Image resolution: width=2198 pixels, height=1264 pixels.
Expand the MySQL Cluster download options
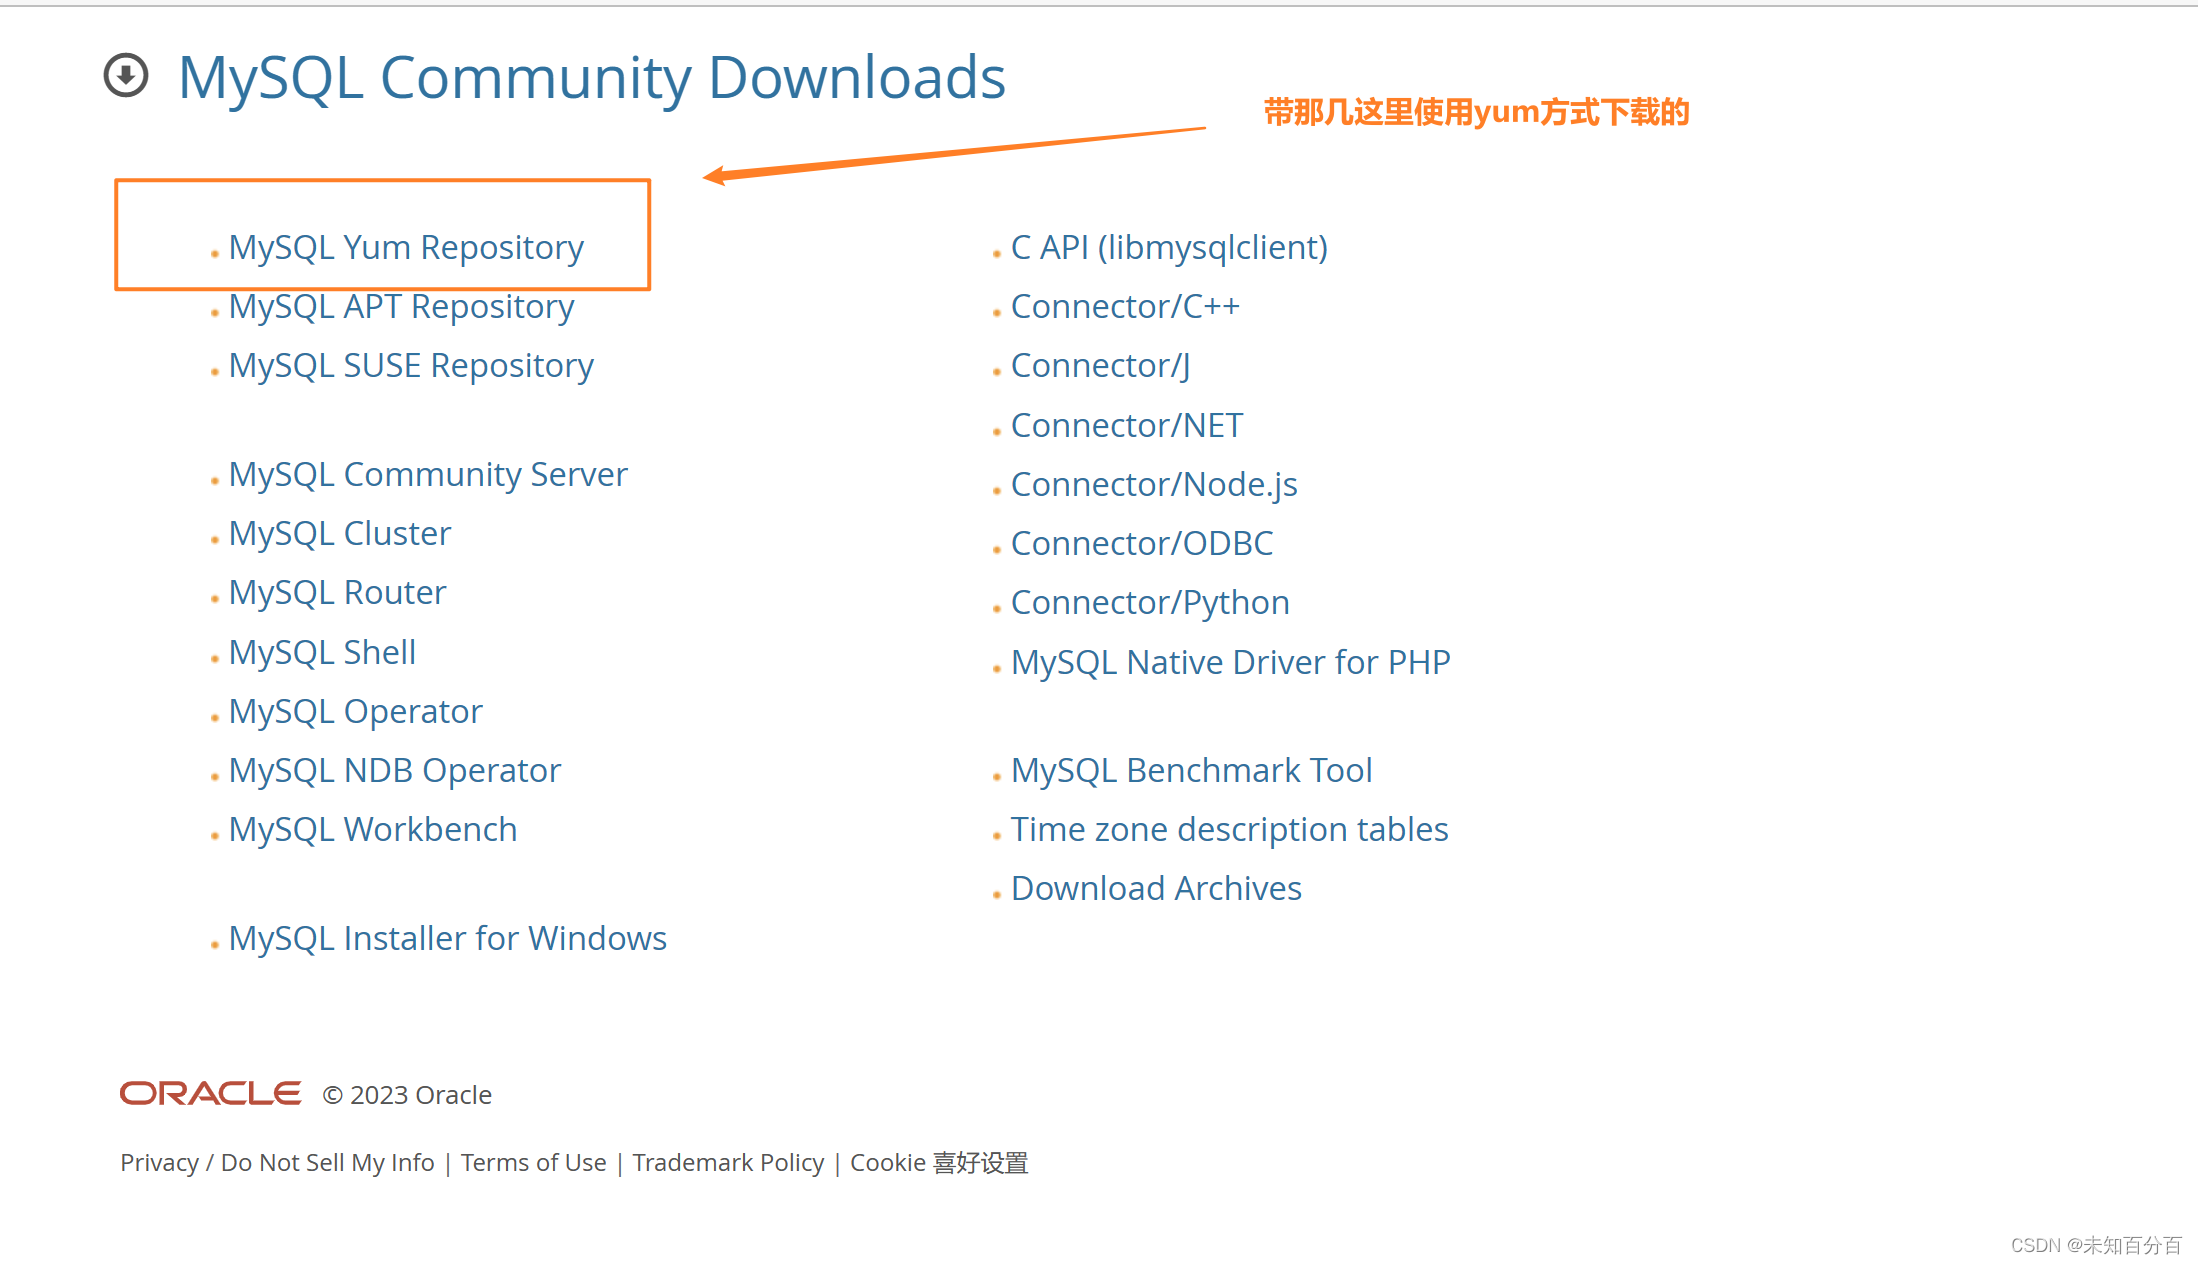tap(338, 533)
